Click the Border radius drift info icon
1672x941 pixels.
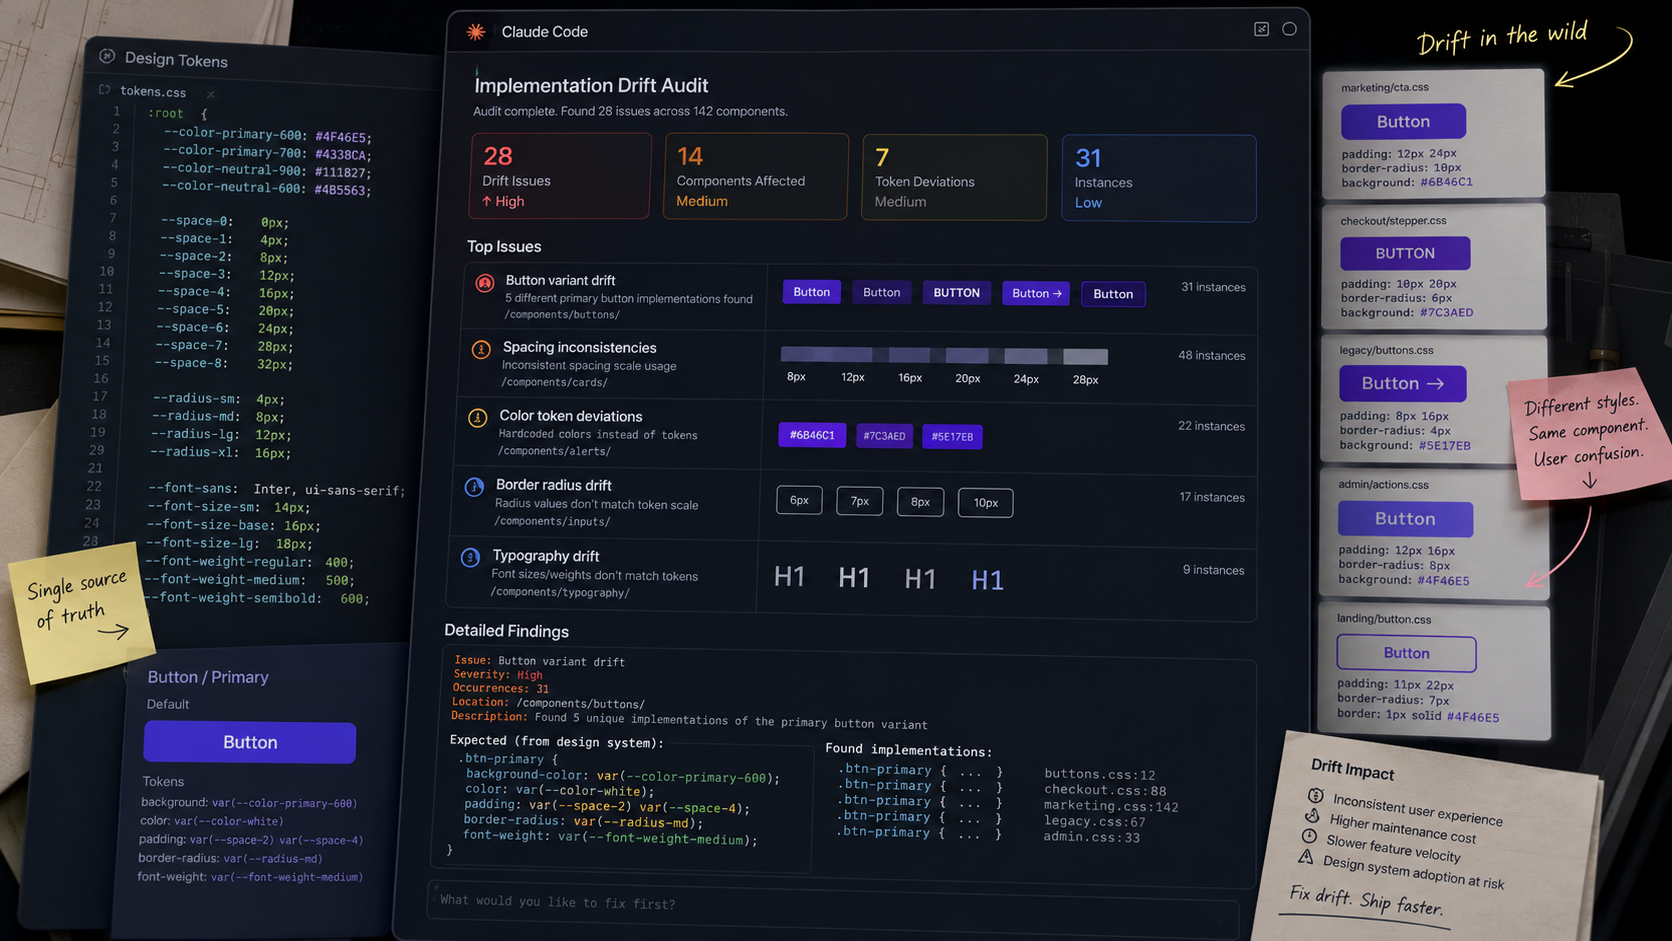(474, 487)
